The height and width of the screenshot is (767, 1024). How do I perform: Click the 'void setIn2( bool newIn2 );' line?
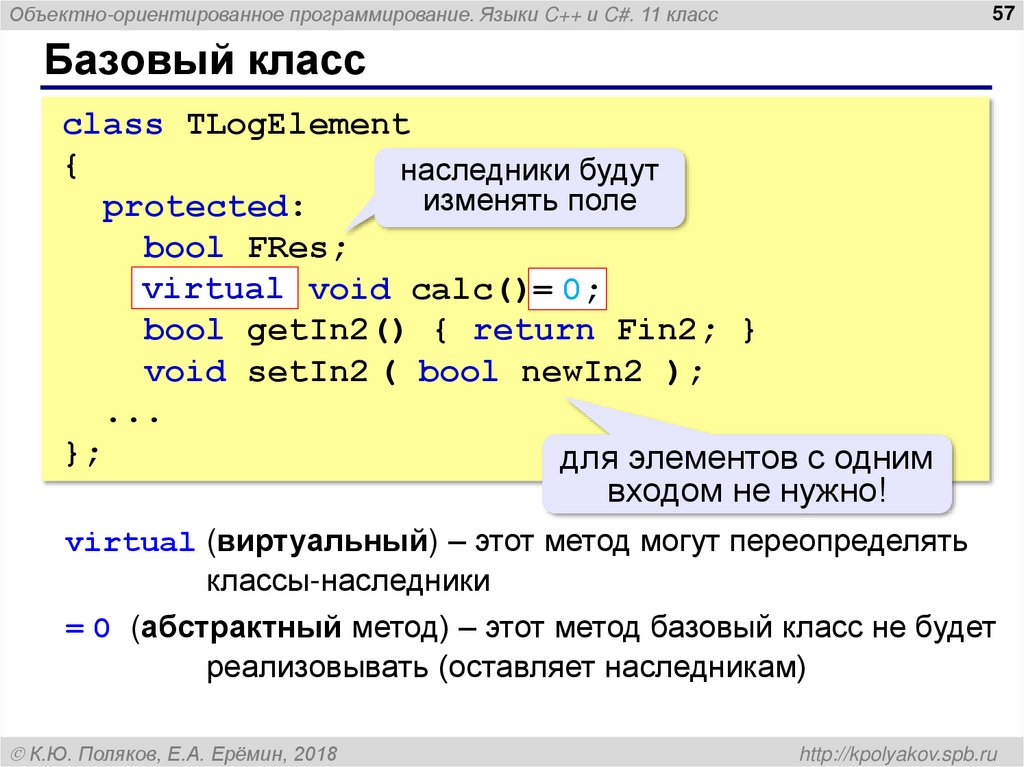(423, 372)
